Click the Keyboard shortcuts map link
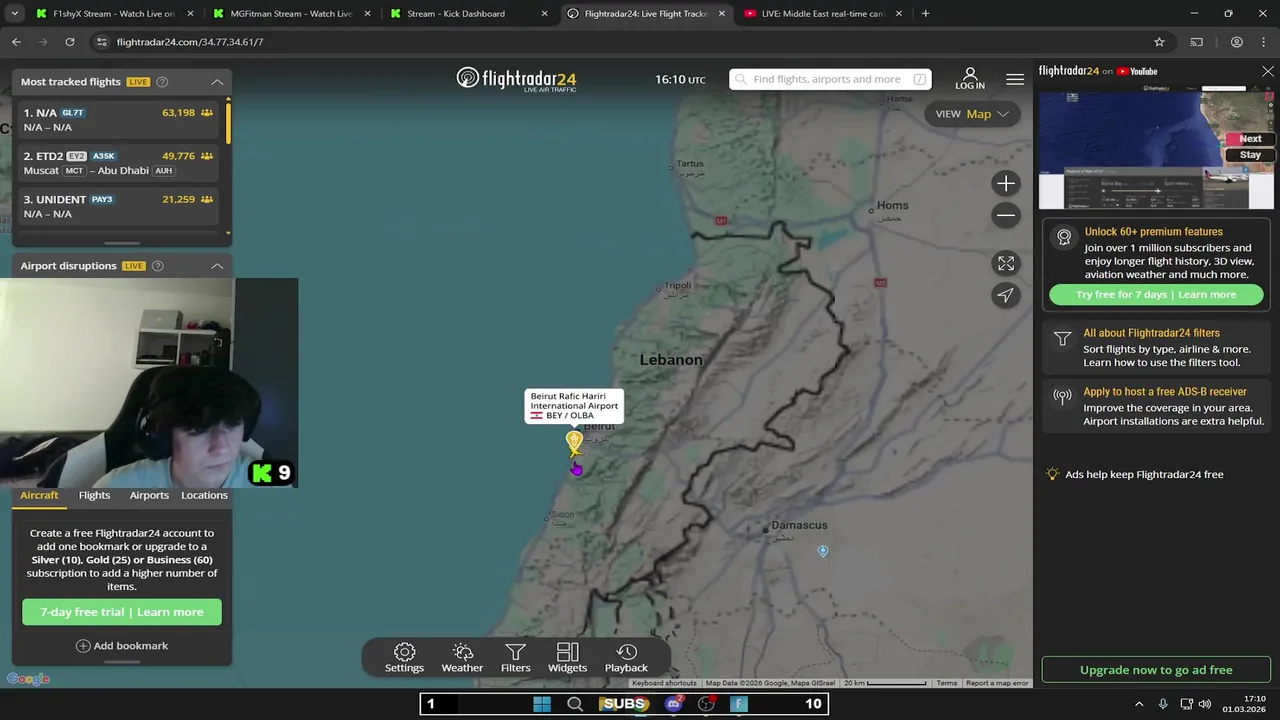This screenshot has height=720, width=1280. click(x=664, y=683)
